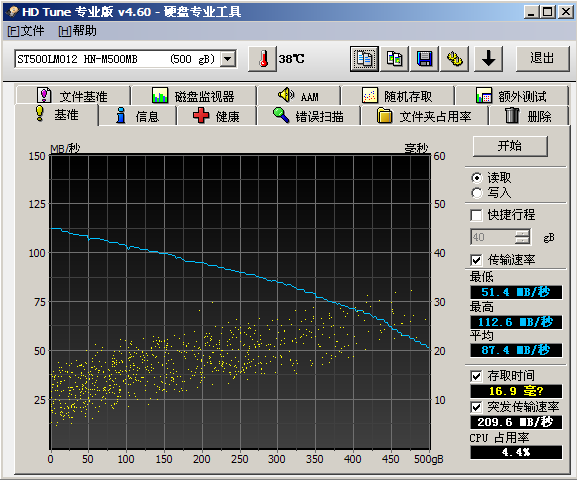Open the 额外测试 tab
The height and width of the screenshot is (480, 577).
click(x=511, y=96)
